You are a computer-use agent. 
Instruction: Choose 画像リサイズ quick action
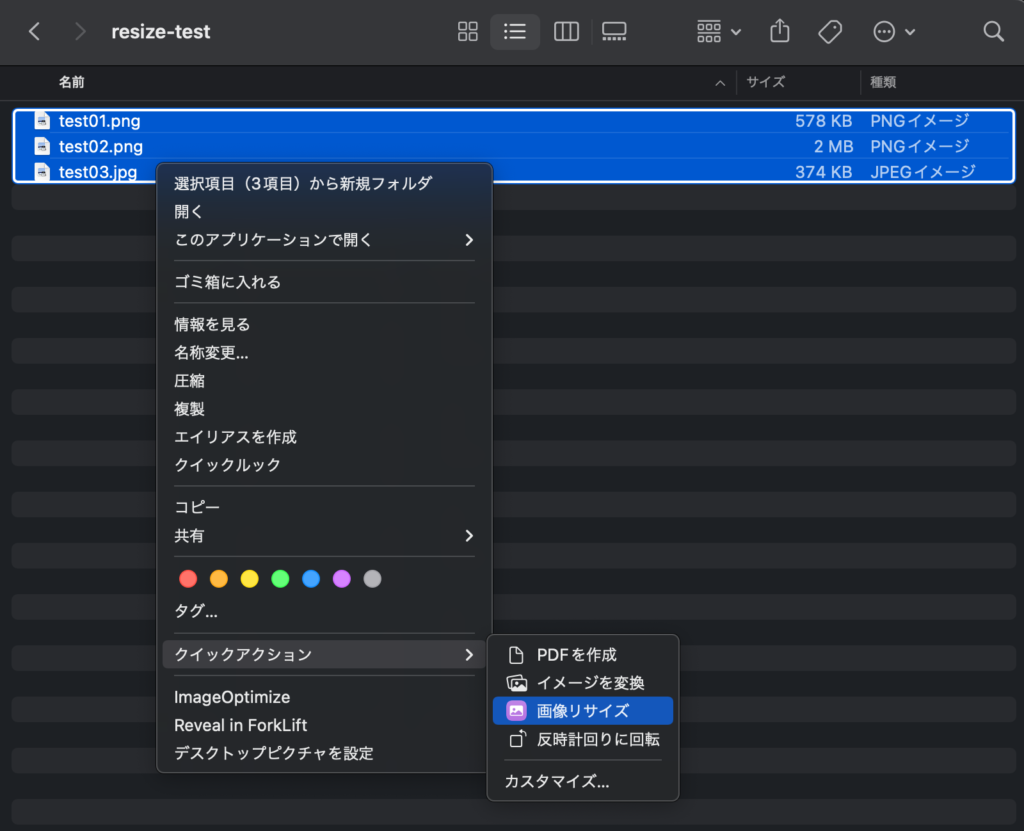[582, 711]
